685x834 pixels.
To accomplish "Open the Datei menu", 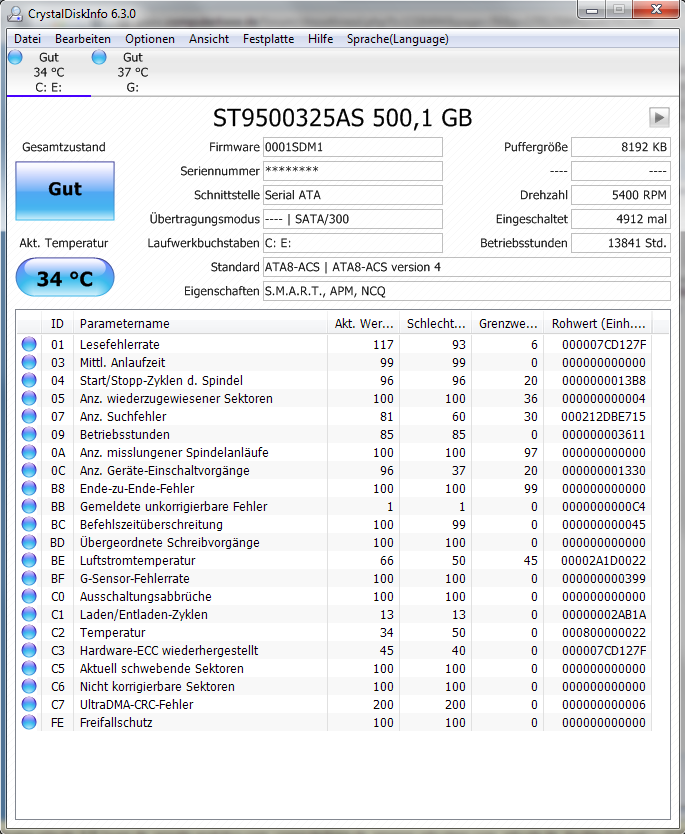I will (28, 39).
